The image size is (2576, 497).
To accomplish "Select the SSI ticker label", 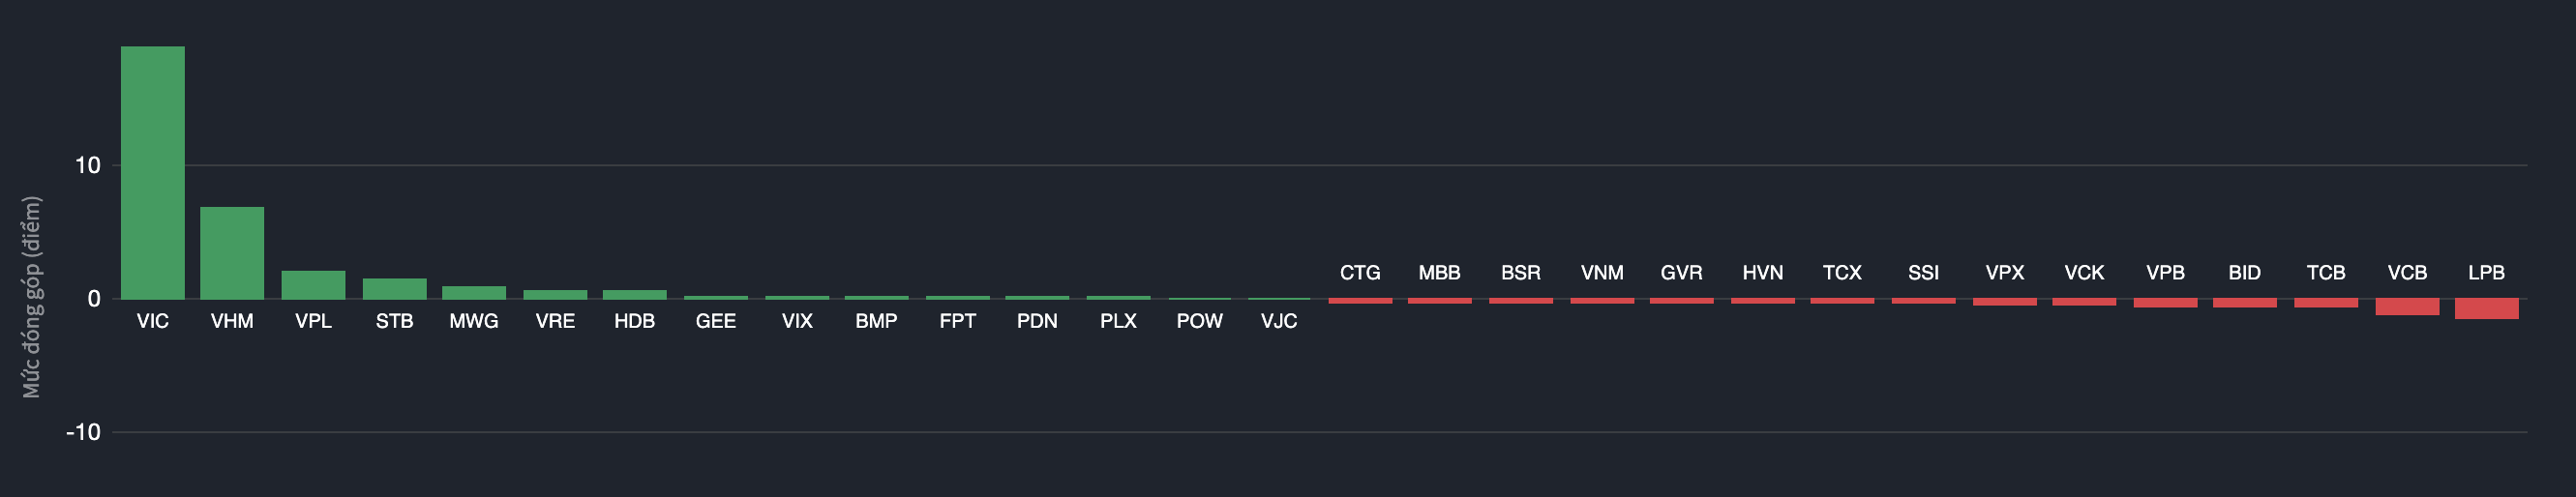I will click(1923, 273).
